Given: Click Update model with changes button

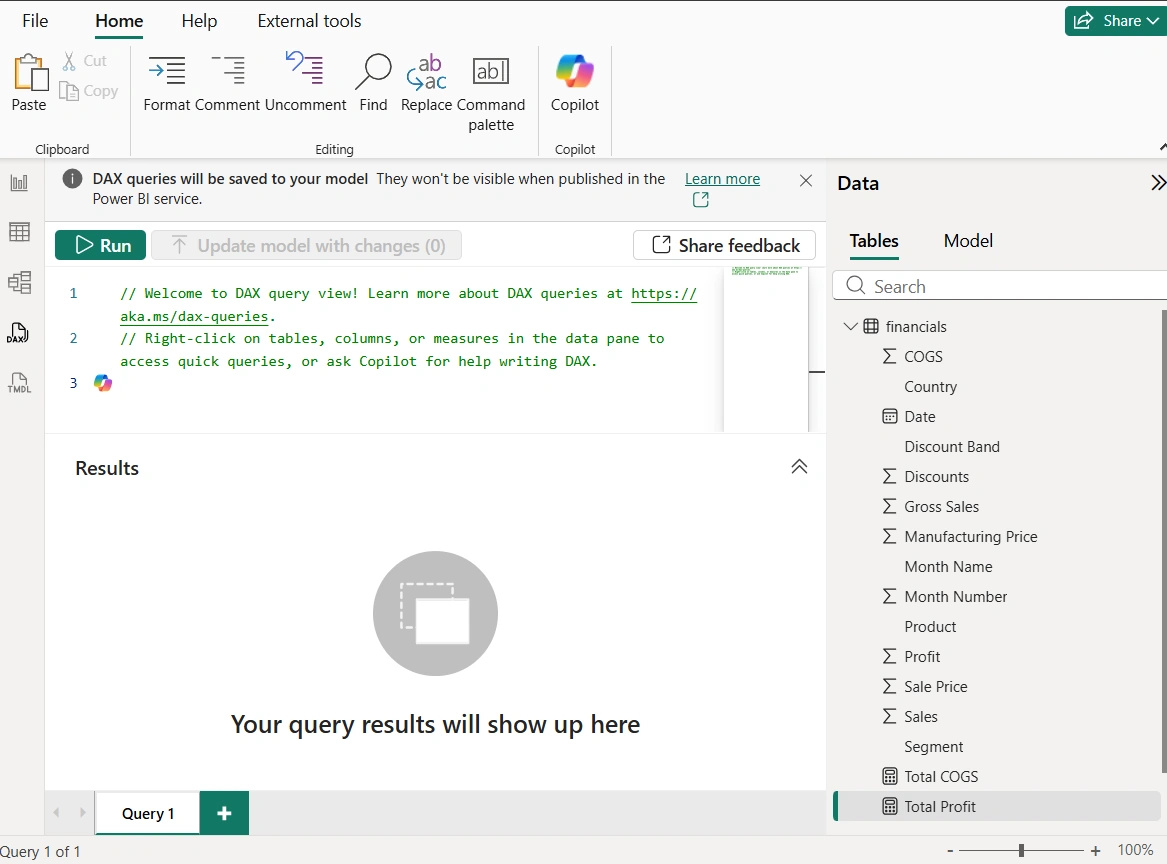Looking at the screenshot, I should tap(307, 246).
